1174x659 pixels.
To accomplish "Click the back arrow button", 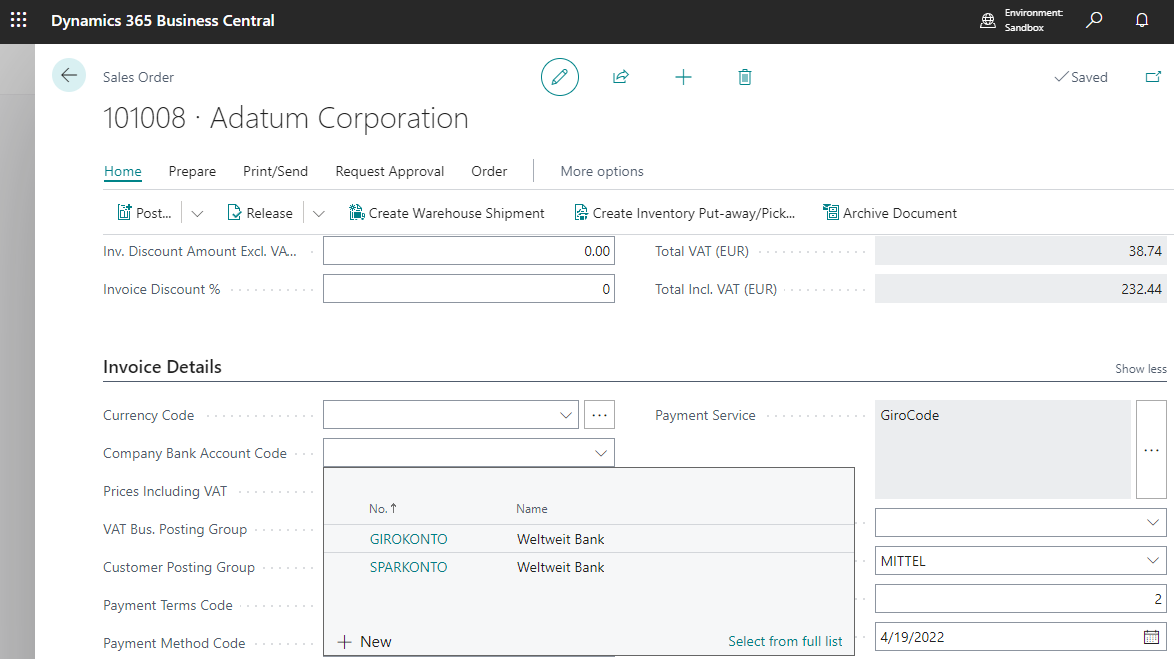I will click(x=69, y=76).
